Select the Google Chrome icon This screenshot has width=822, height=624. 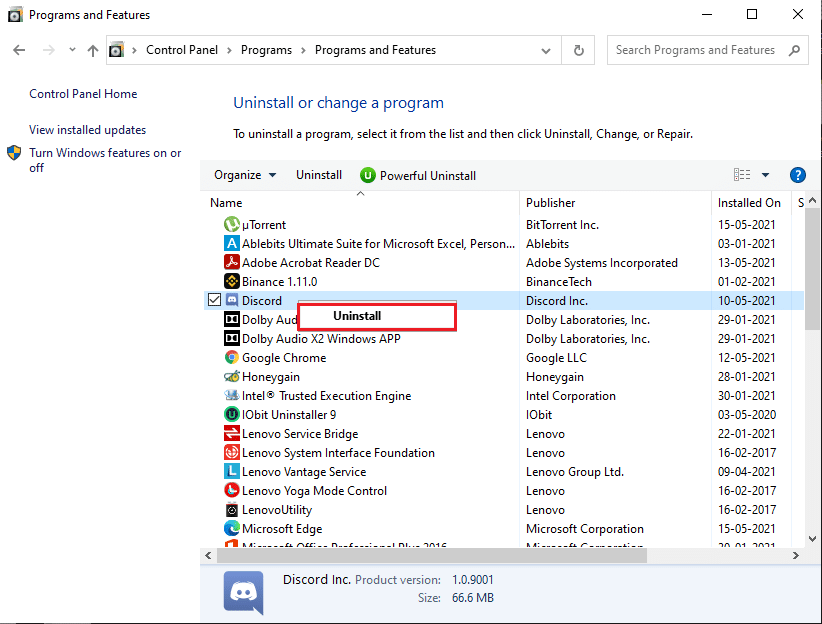[x=232, y=358]
